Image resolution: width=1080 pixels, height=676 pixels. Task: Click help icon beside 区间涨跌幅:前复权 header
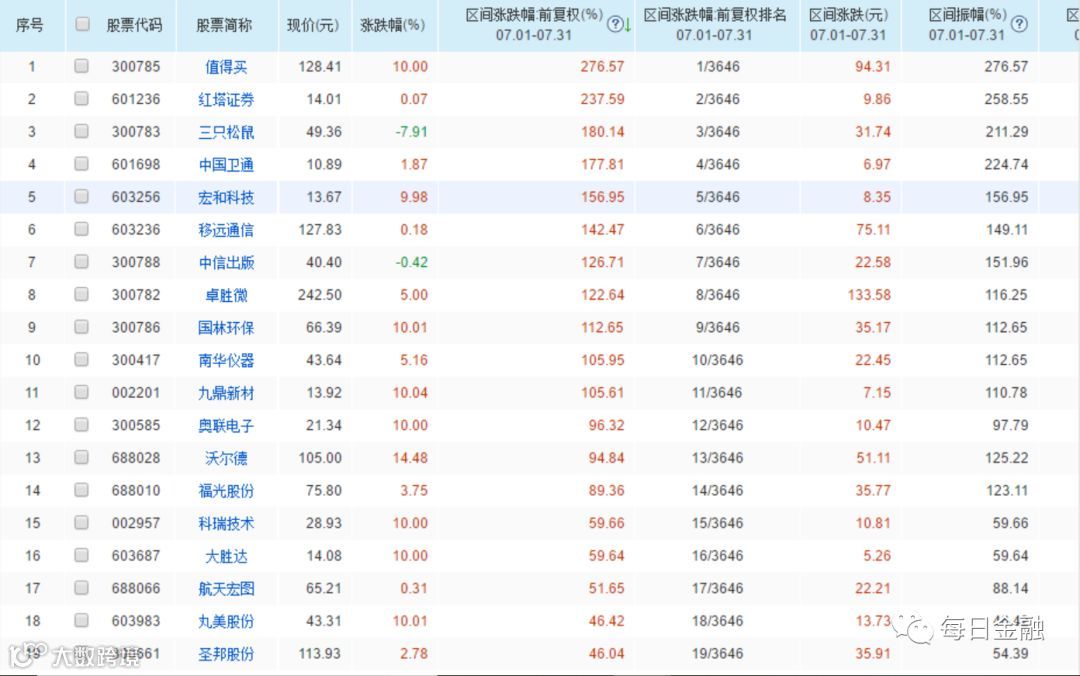click(616, 24)
